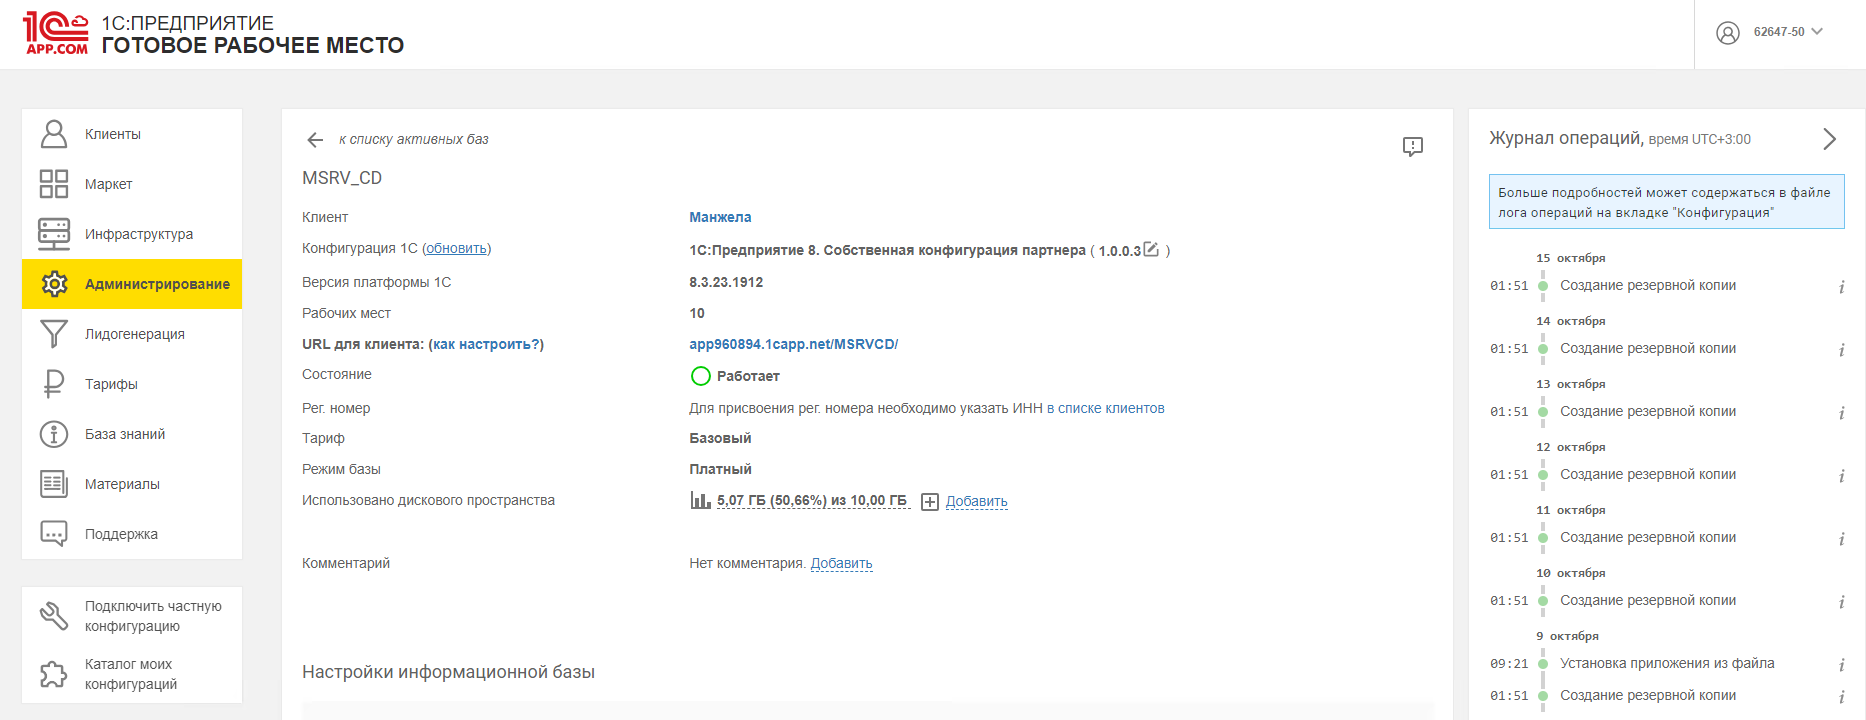Click как настроить? link
Image resolution: width=1866 pixels, height=720 pixels.
[x=486, y=344]
